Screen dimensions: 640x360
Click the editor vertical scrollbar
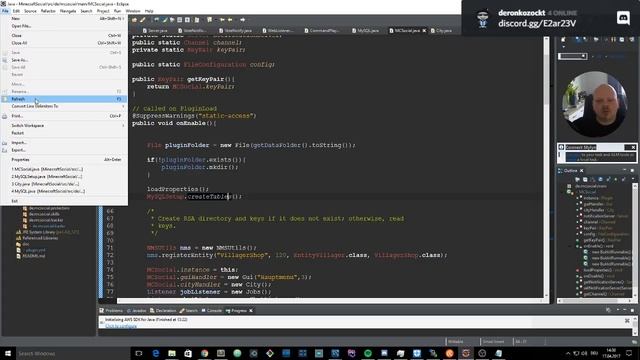[x=547, y=167]
